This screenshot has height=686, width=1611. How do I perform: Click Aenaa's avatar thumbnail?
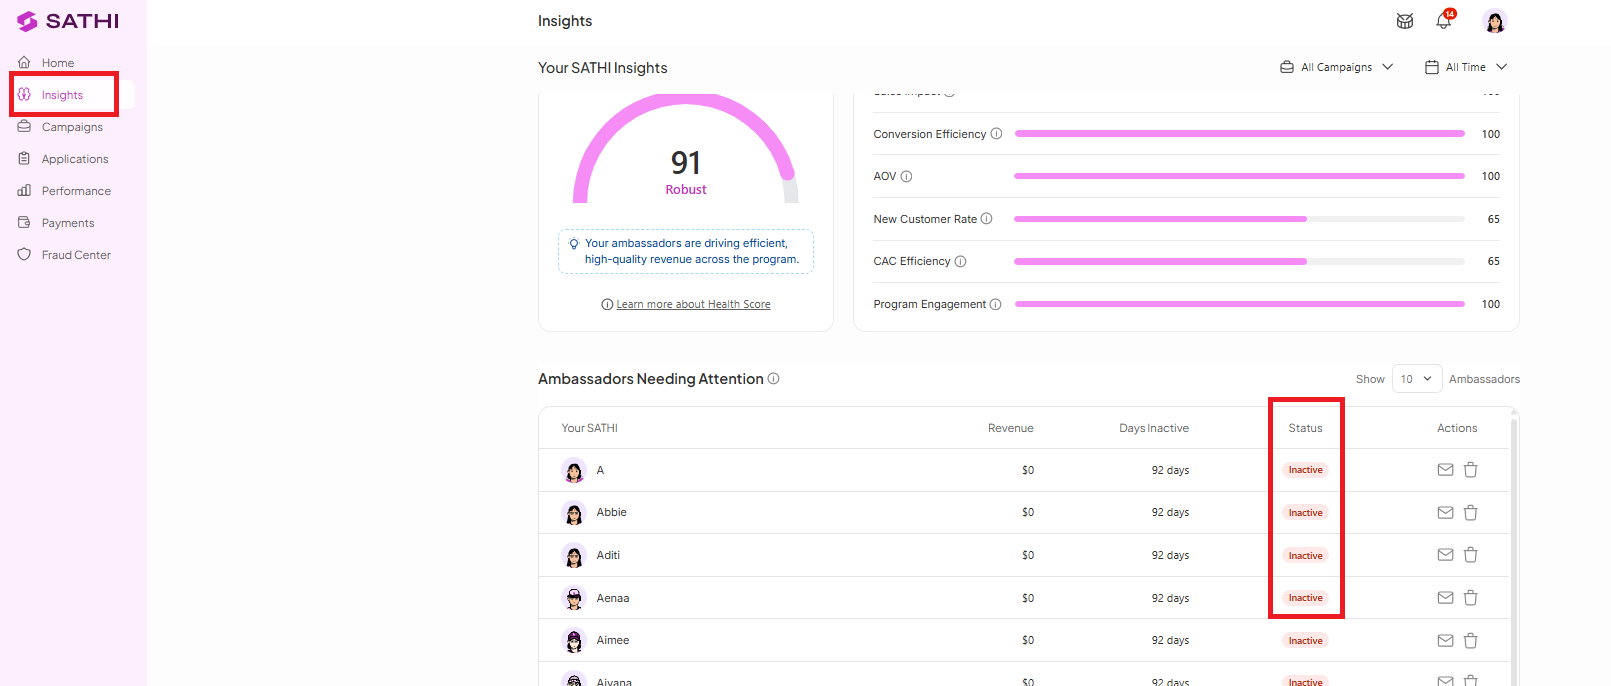(574, 598)
